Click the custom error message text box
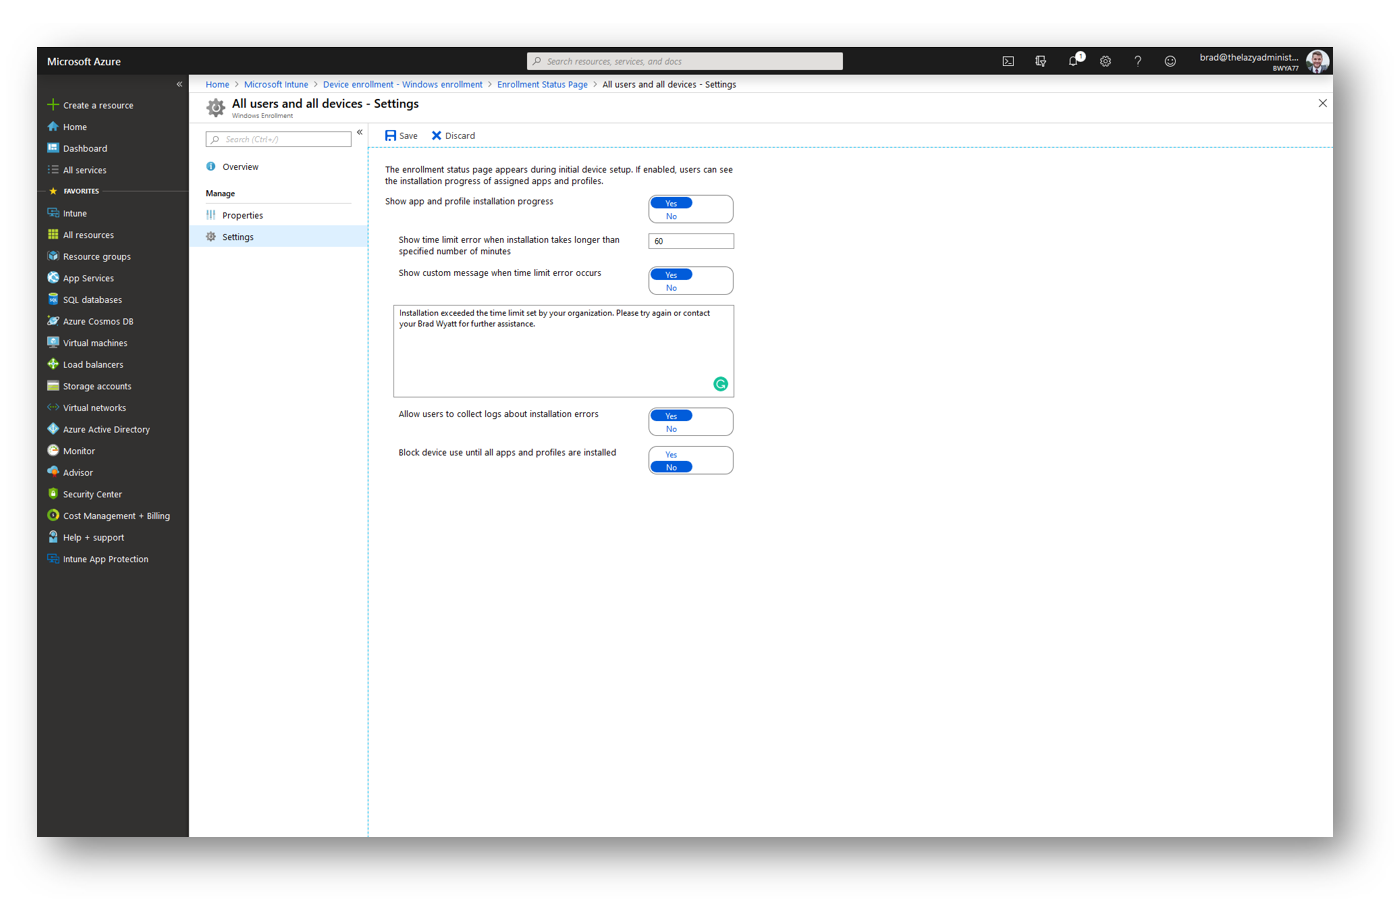This screenshot has width=1394, height=913. point(563,351)
